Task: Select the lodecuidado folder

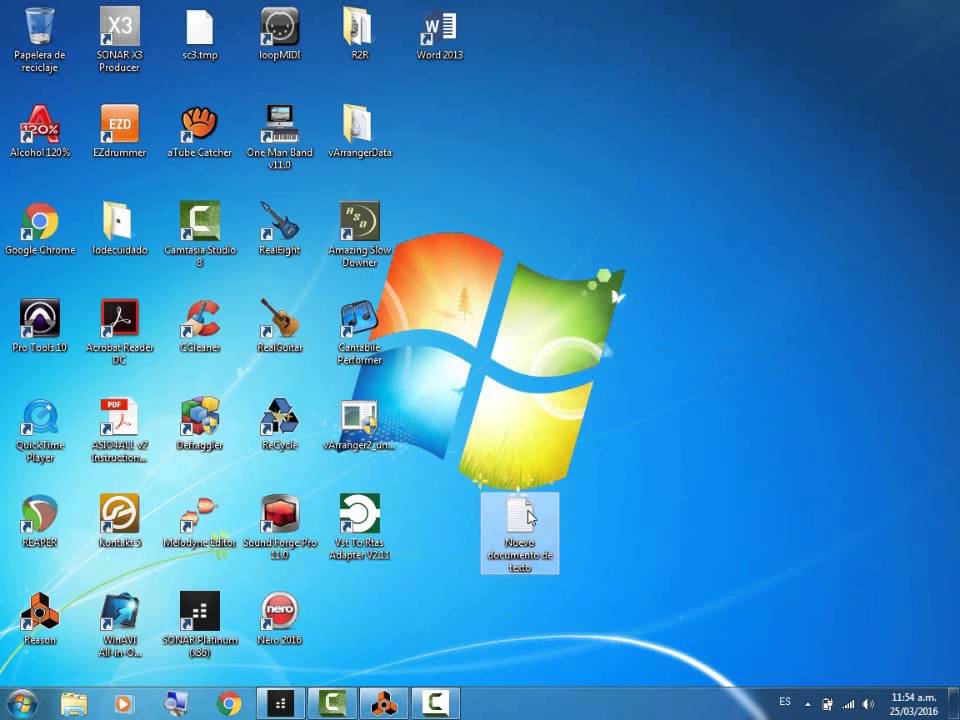Action: pos(120,229)
